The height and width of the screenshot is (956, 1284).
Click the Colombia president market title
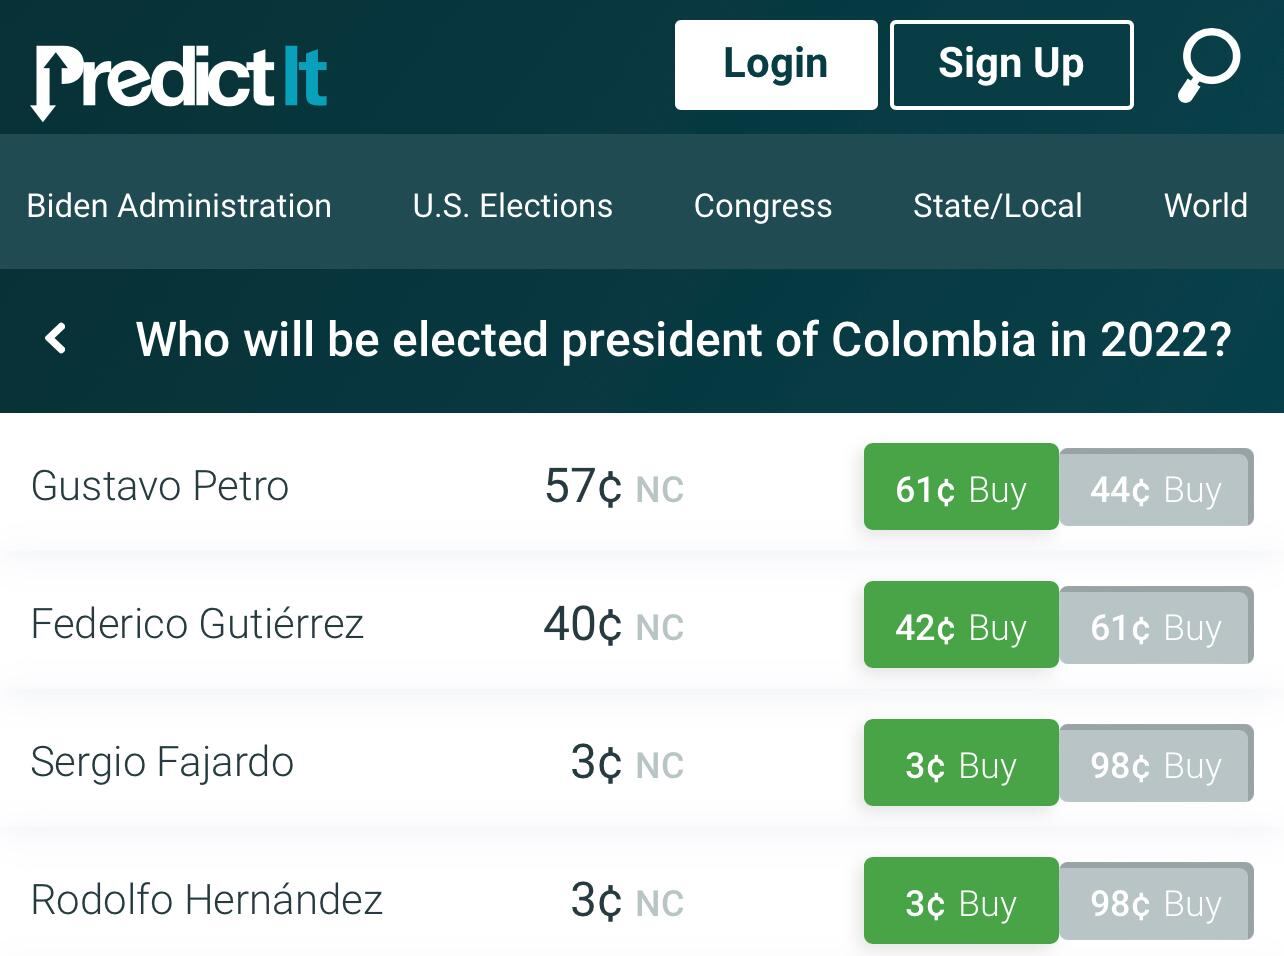pyautogui.click(x=683, y=340)
